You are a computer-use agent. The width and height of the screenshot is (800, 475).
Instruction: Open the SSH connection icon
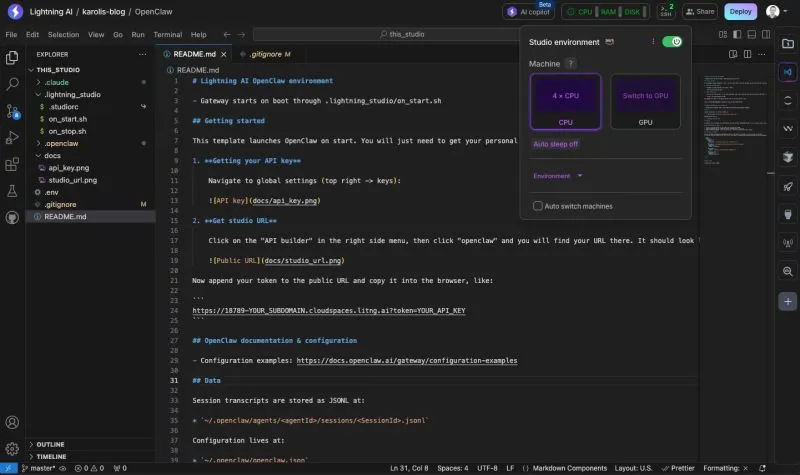666,12
